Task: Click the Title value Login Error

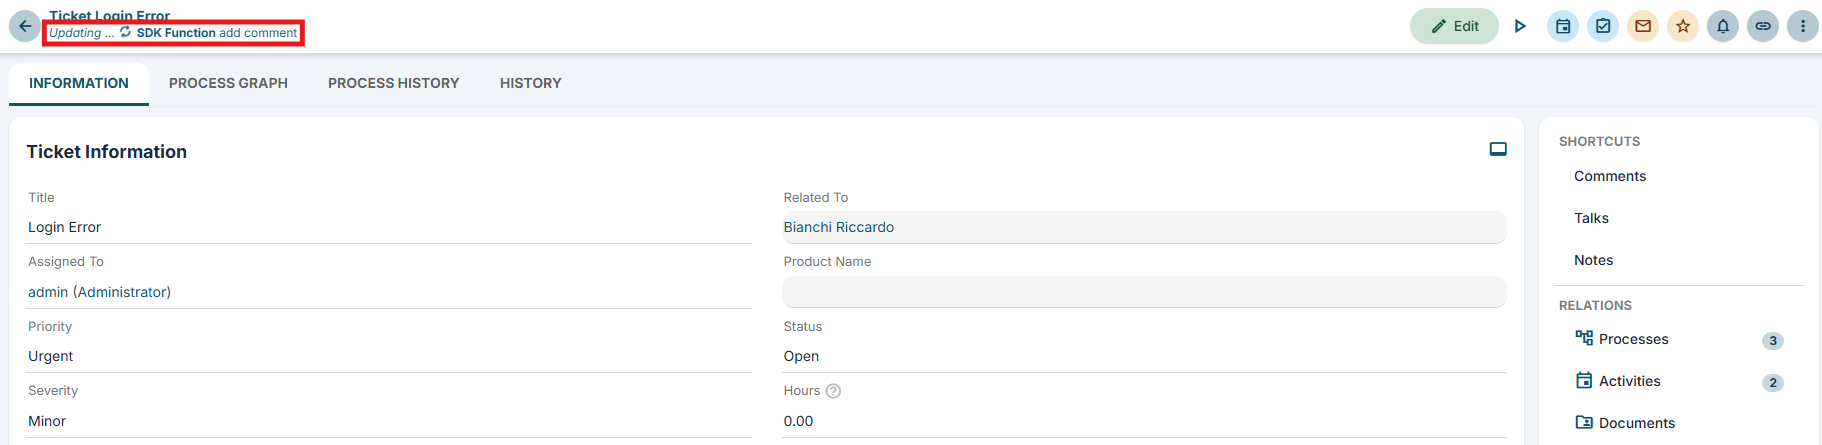Action: click(65, 227)
